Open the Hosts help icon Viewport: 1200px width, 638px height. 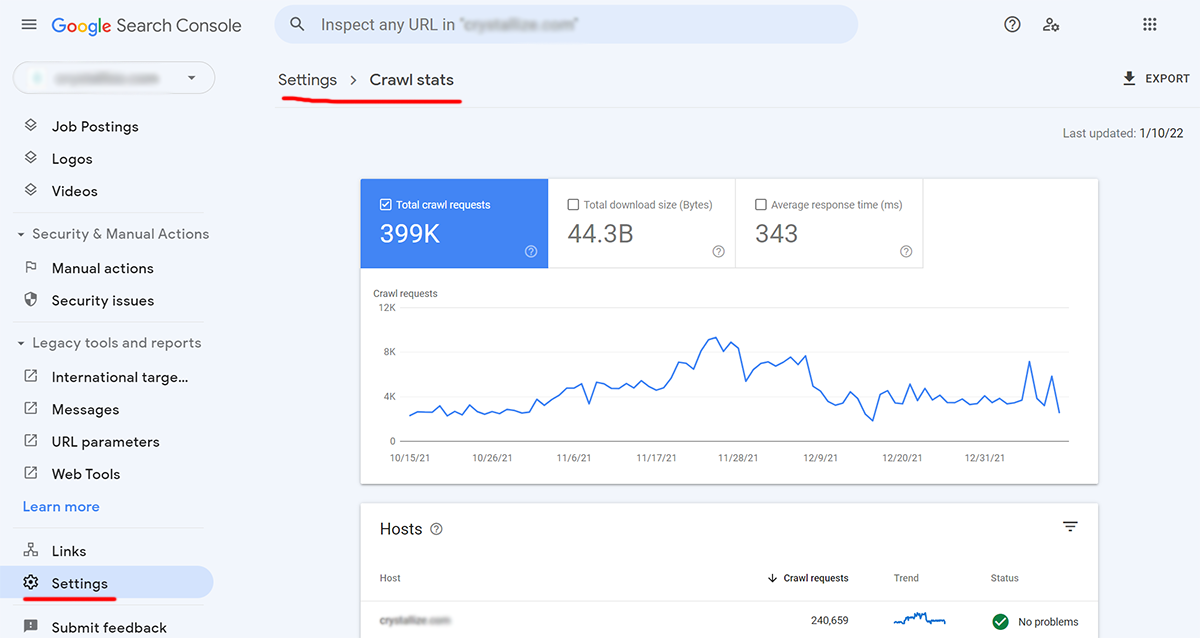pyautogui.click(x=436, y=529)
